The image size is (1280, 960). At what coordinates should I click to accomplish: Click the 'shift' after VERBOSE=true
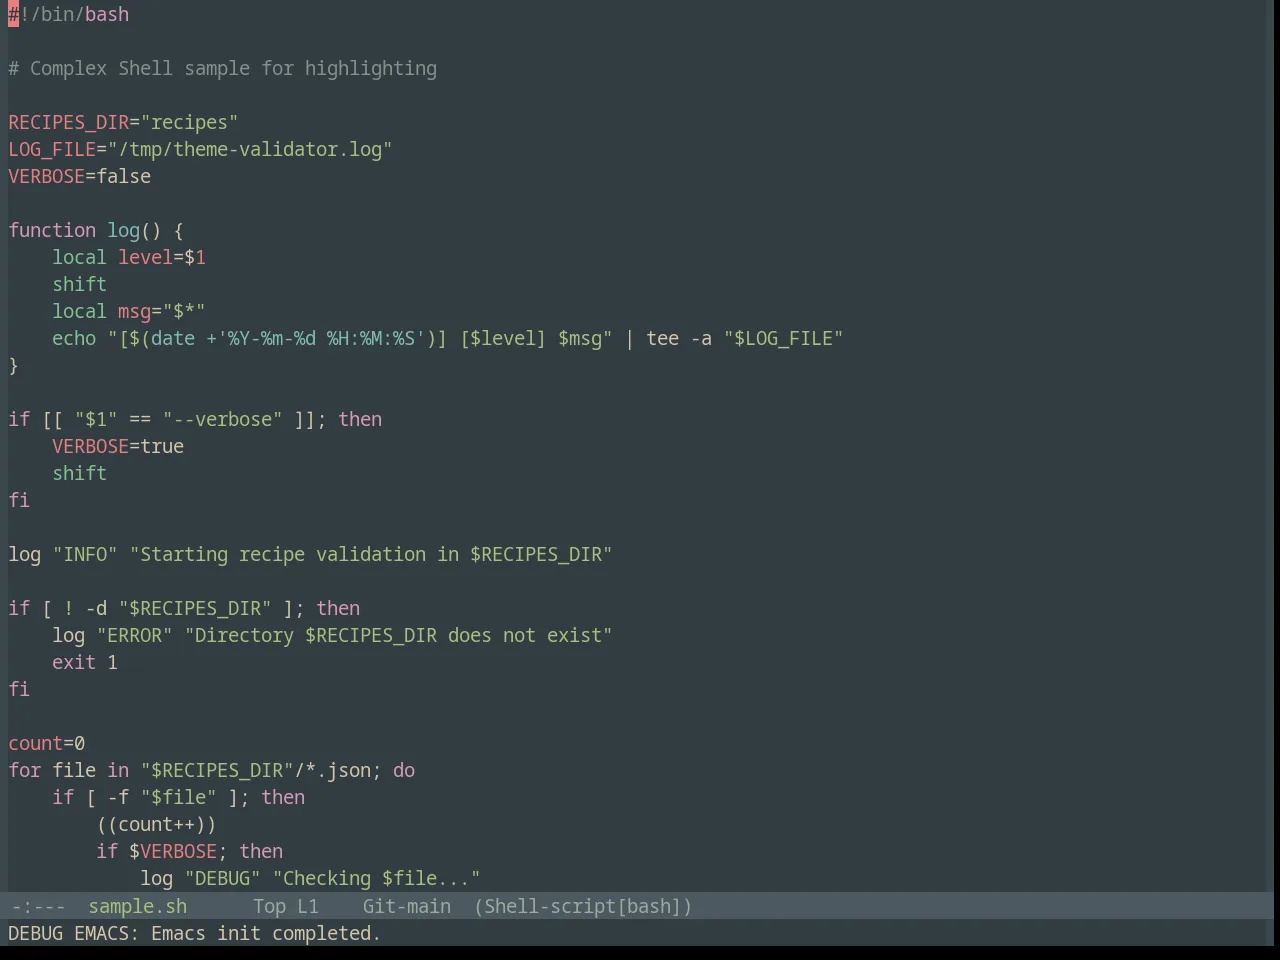[79, 473]
